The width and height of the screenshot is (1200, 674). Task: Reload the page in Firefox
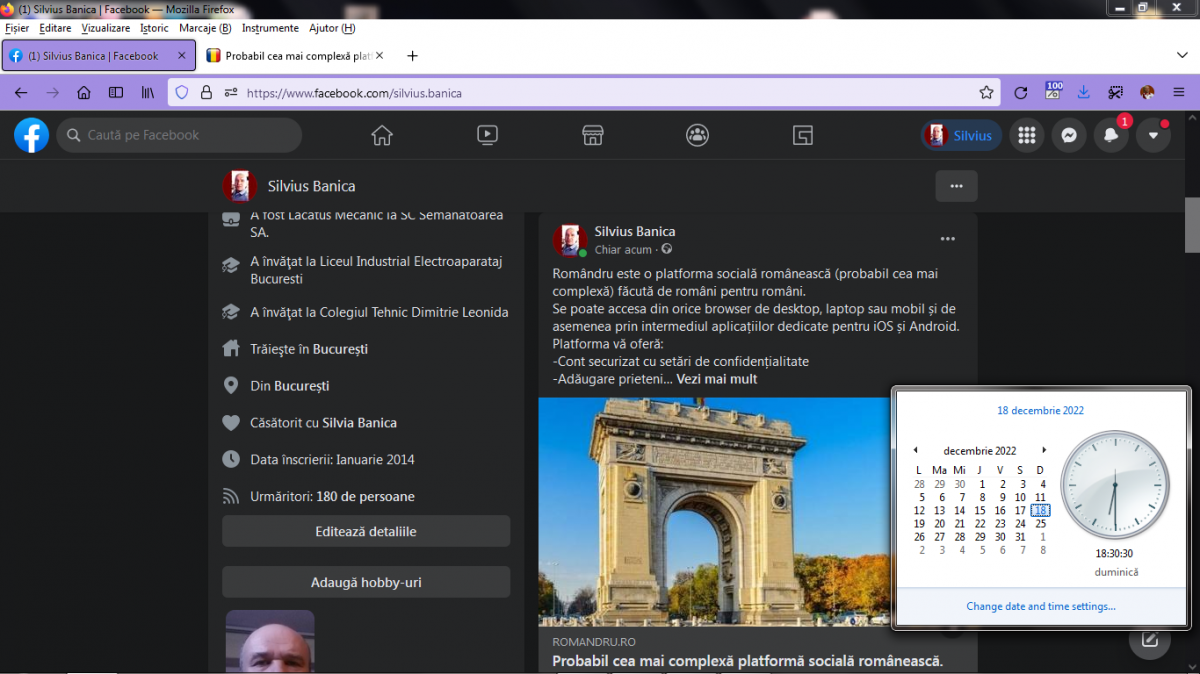point(1020,92)
